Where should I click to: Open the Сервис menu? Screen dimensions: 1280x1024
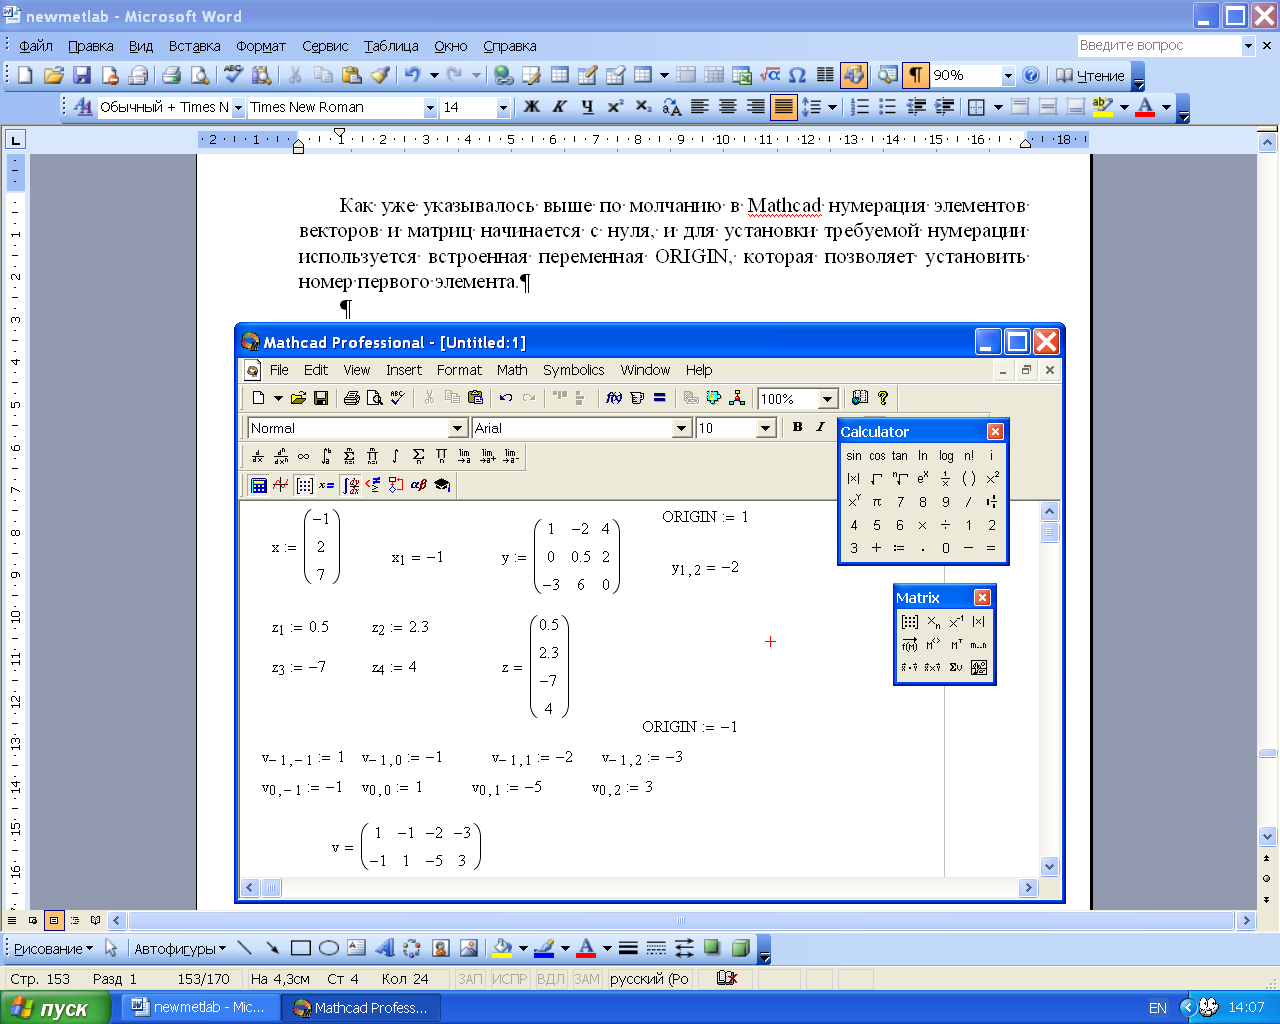(325, 46)
